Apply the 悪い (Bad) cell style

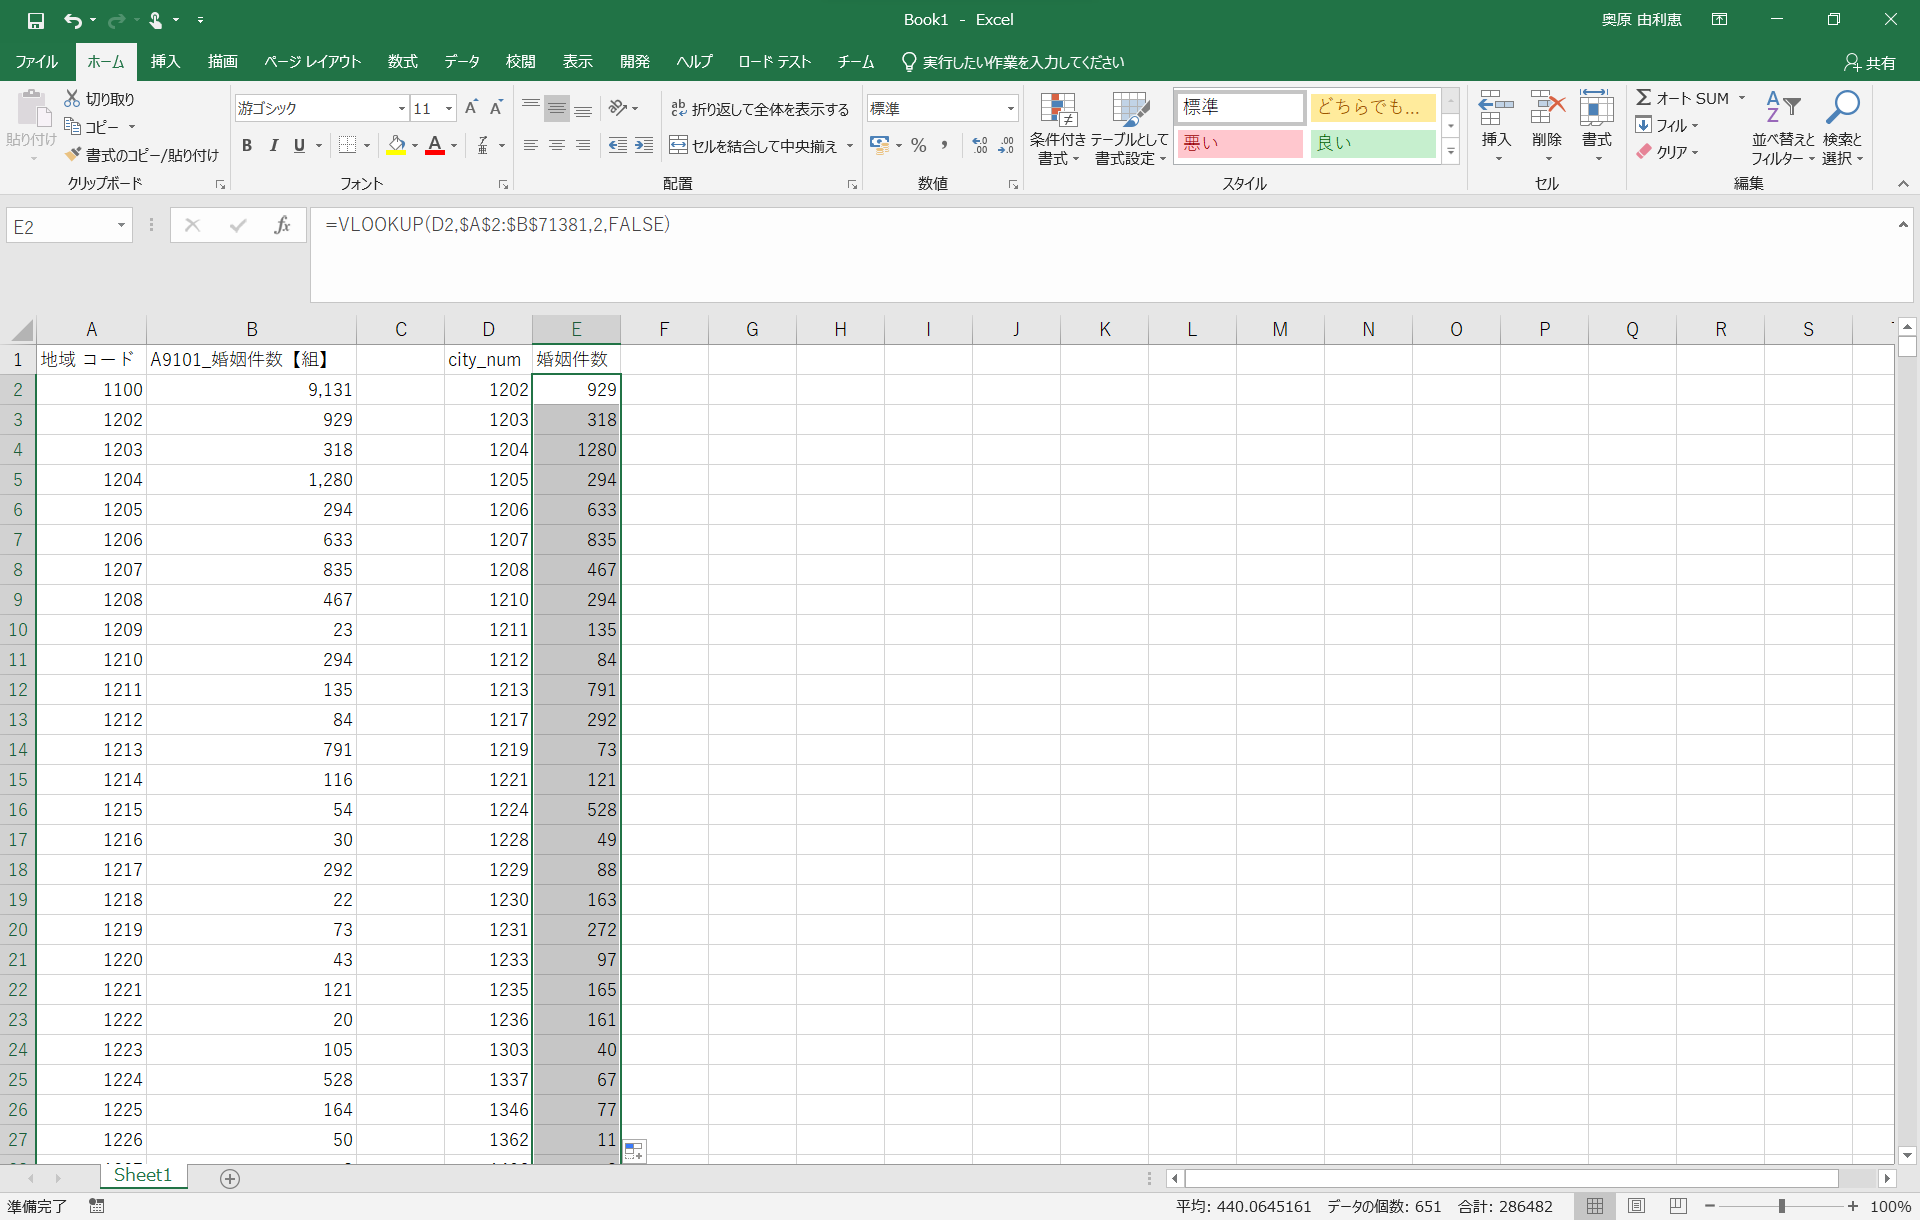(x=1239, y=144)
